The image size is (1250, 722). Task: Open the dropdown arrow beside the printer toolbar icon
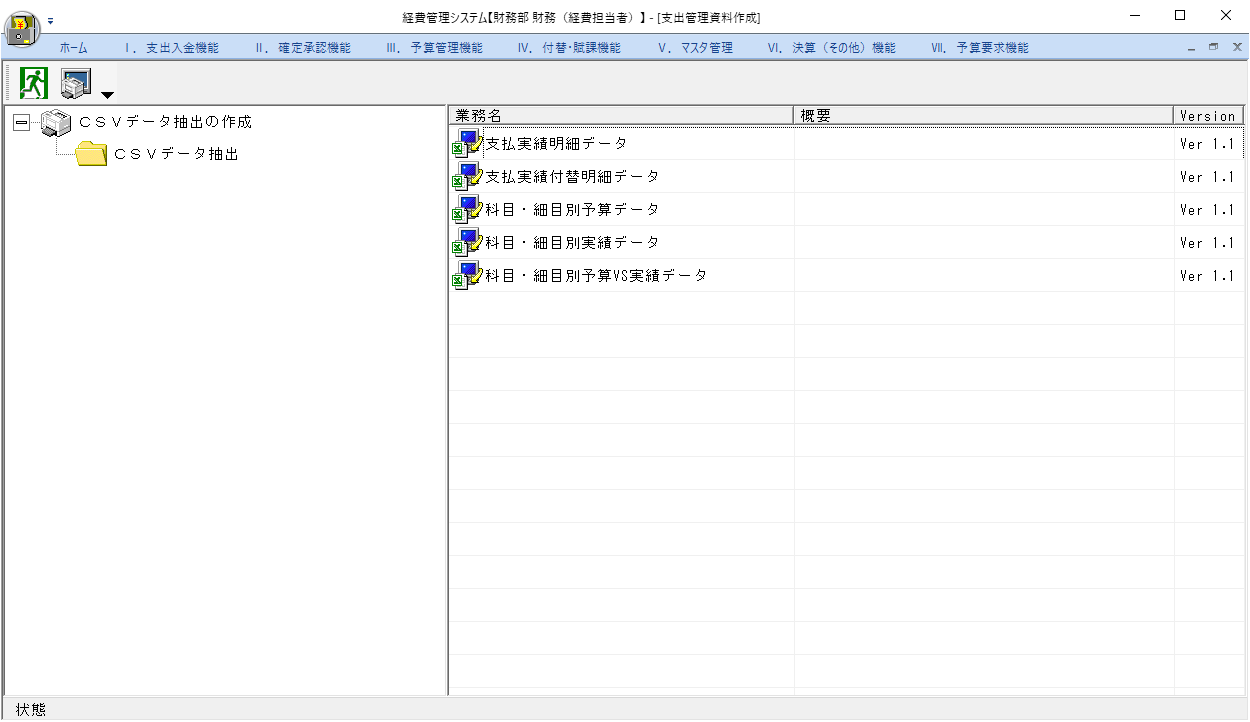click(107, 95)
